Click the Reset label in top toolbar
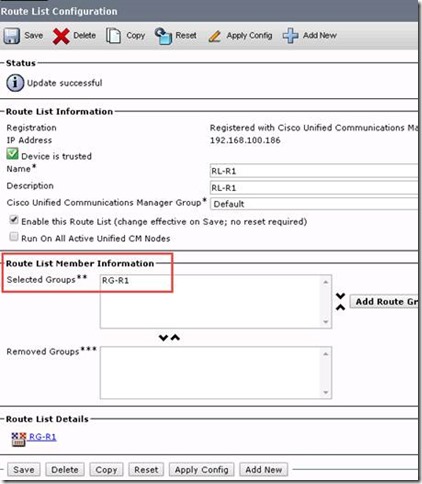This screenshot has width=422, height=484. [186, 35]
